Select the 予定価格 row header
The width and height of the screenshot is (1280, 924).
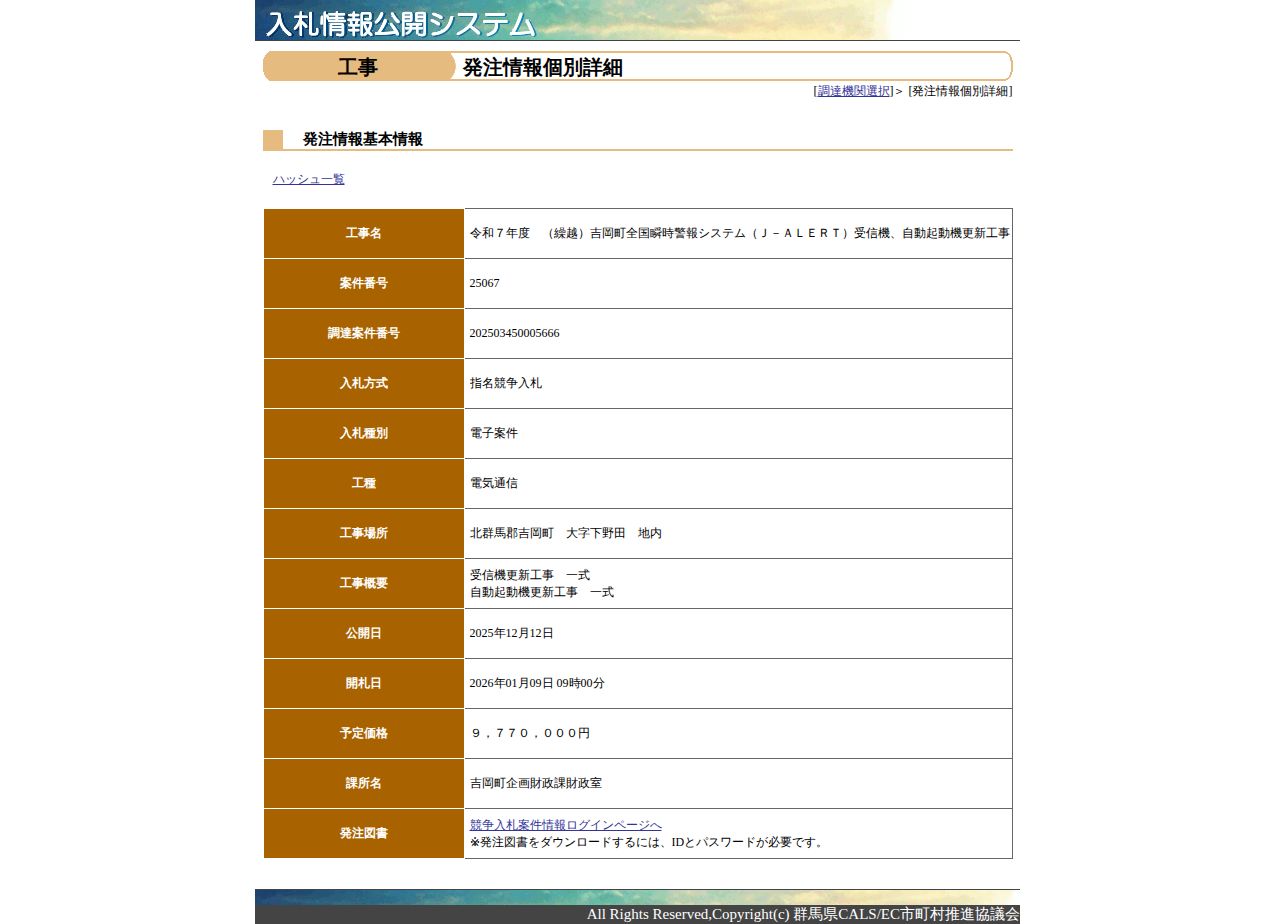tap(364, 733)
